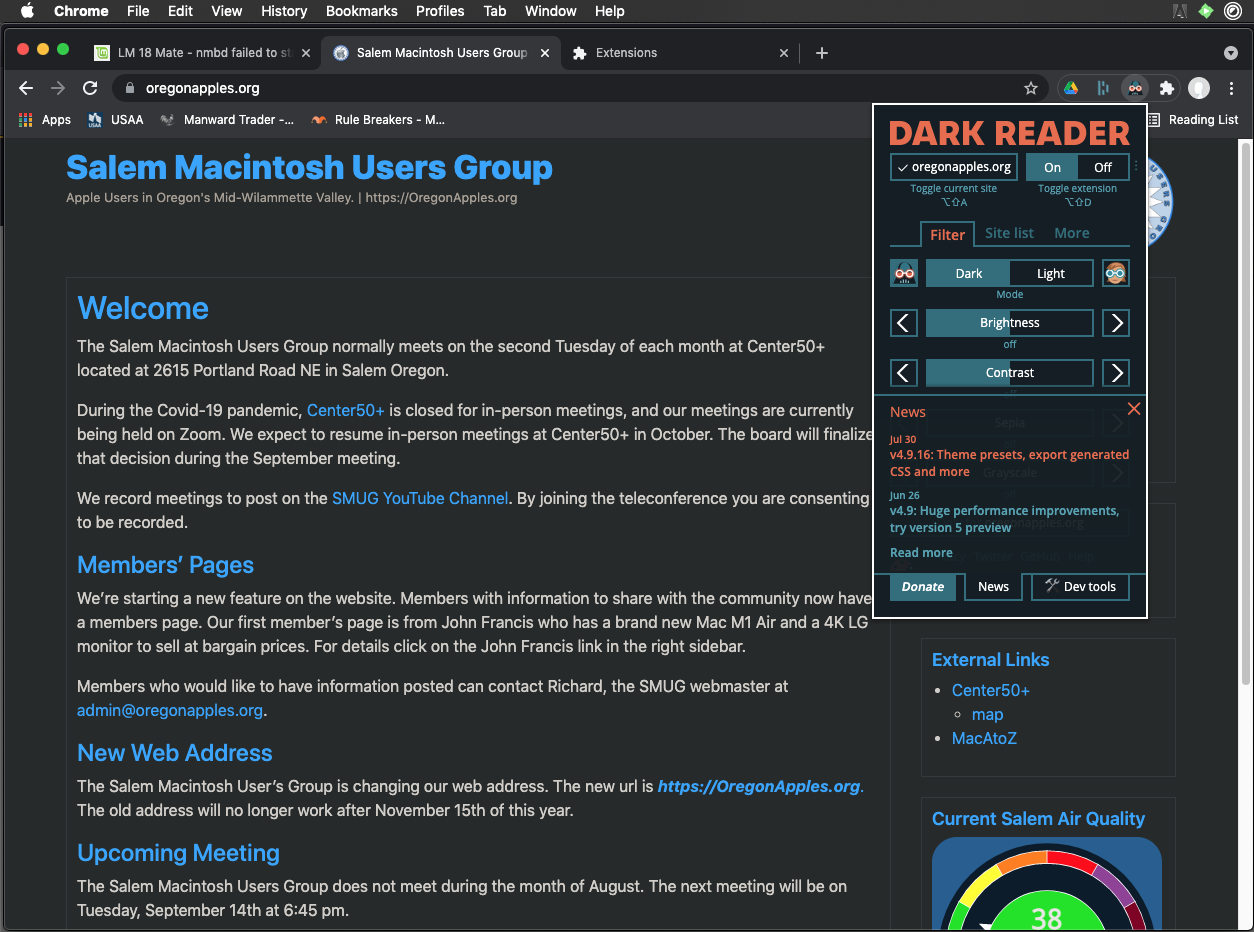Open the Center50+ link in Welcome text
The image size is (1254, 932).
(346, 410)
